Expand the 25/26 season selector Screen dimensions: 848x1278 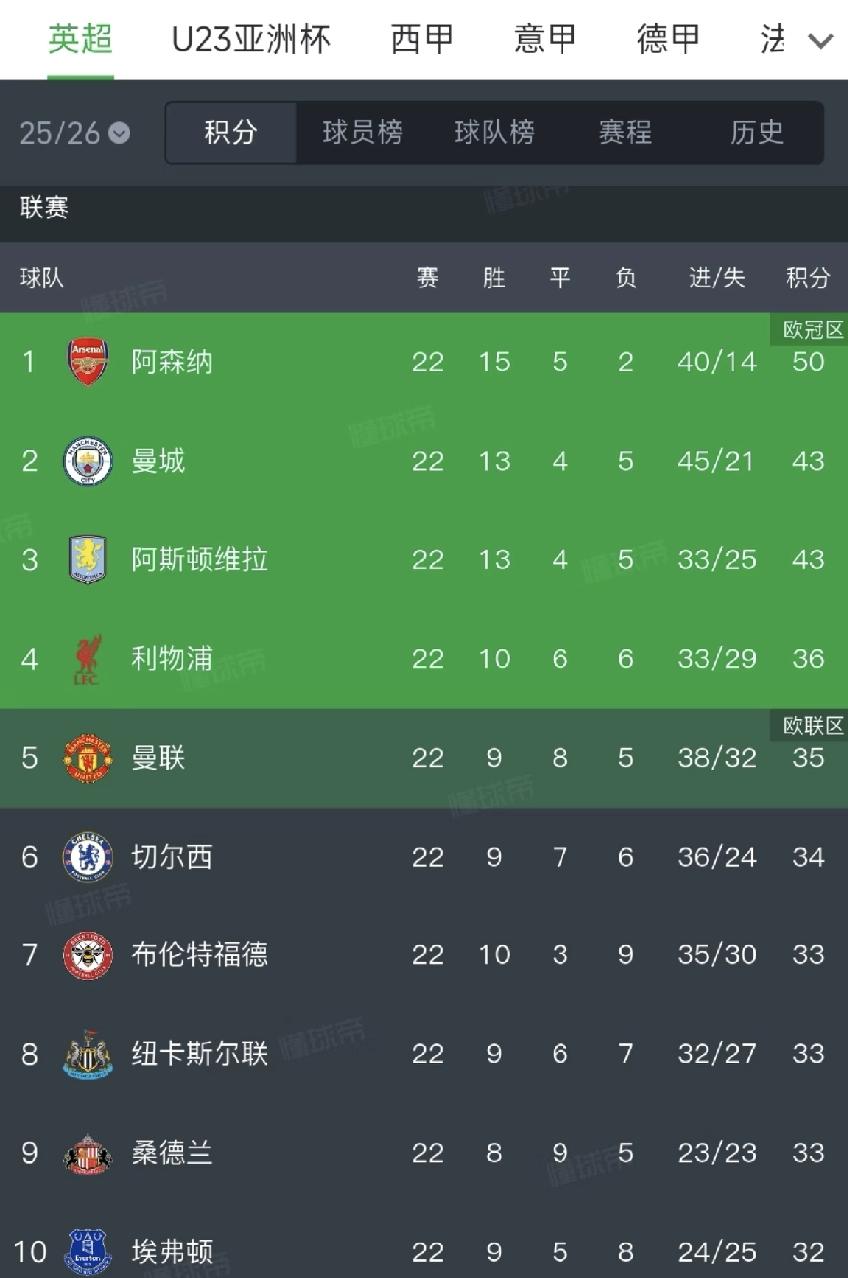pos(74,133)
